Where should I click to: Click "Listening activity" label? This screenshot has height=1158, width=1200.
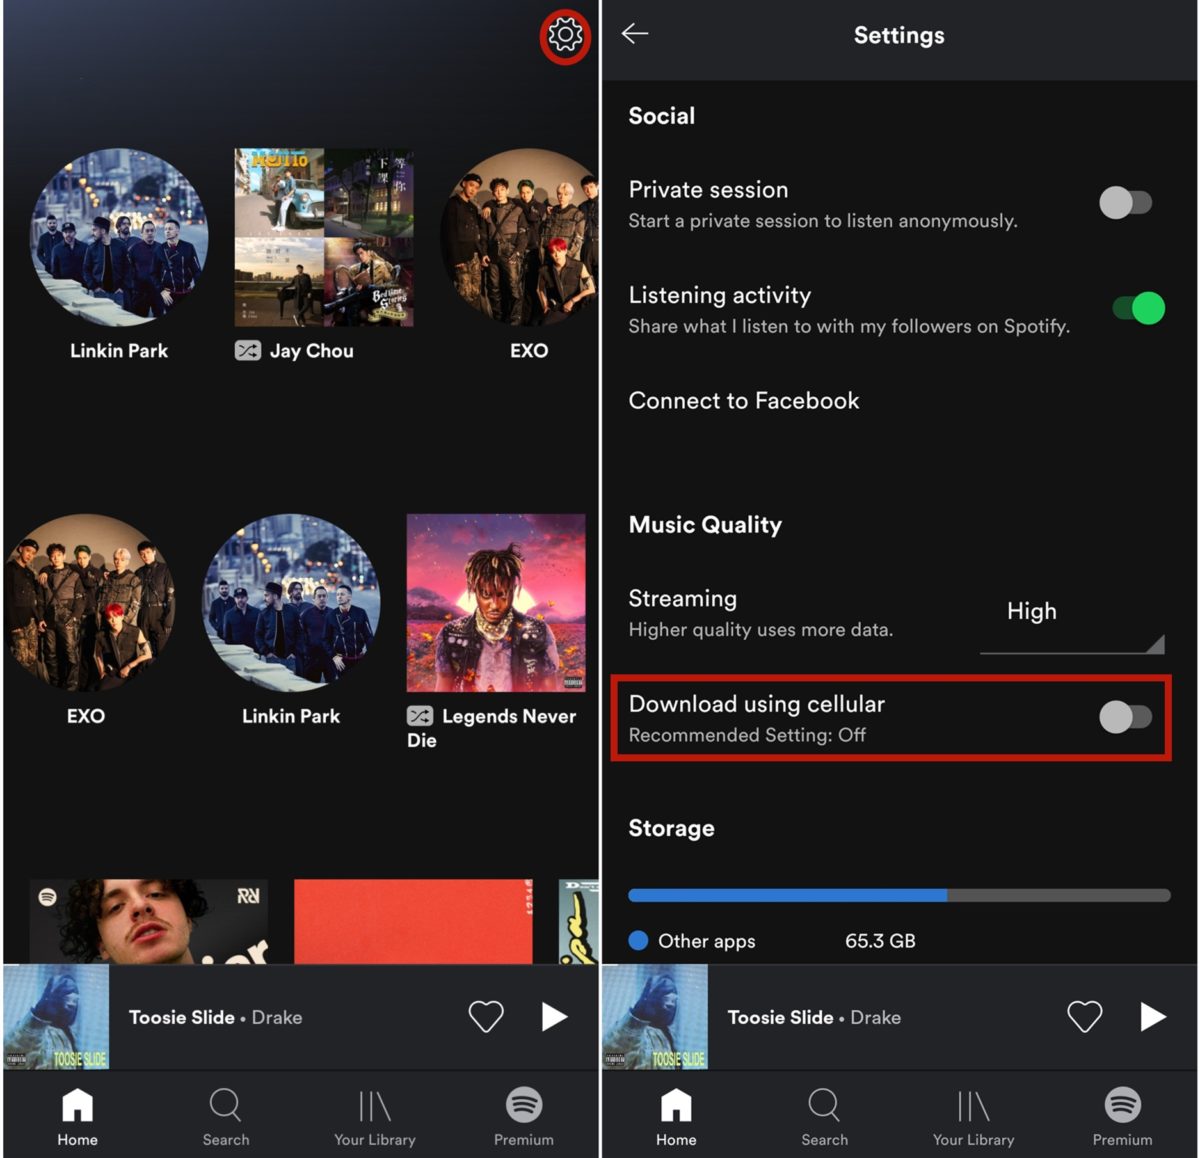[x=720, y=295]
